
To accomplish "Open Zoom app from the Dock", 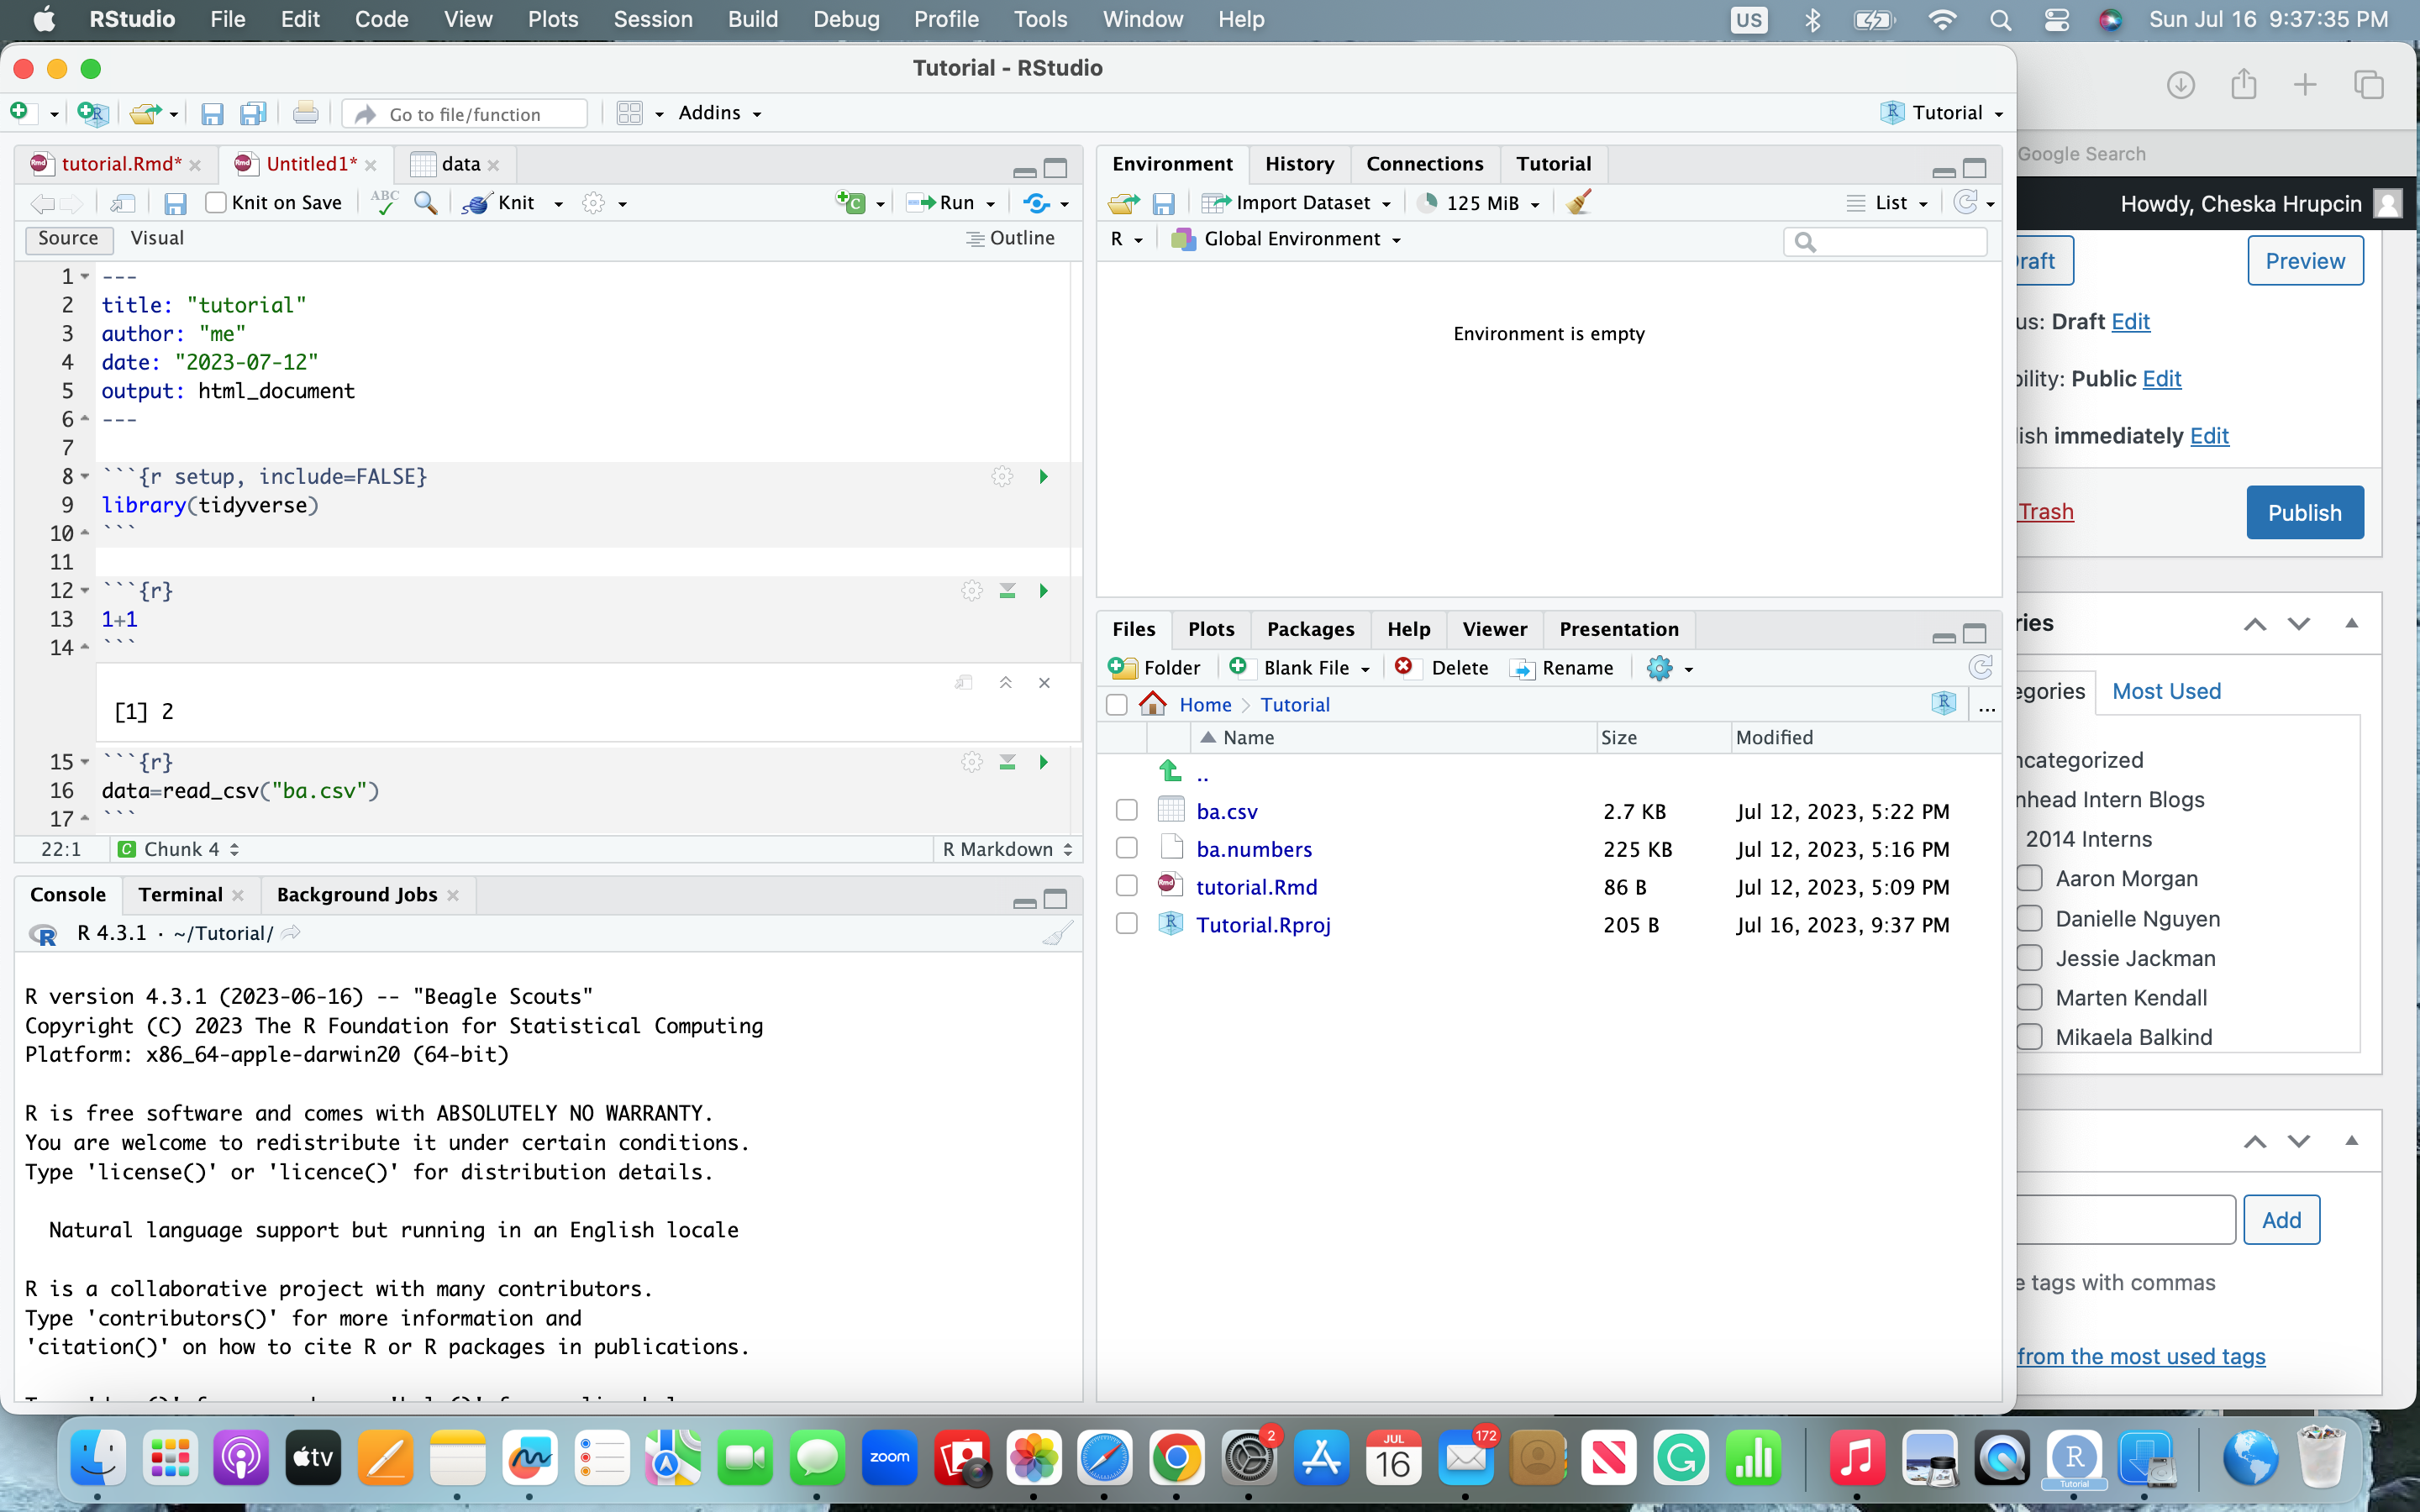I will coord(889,1458).
